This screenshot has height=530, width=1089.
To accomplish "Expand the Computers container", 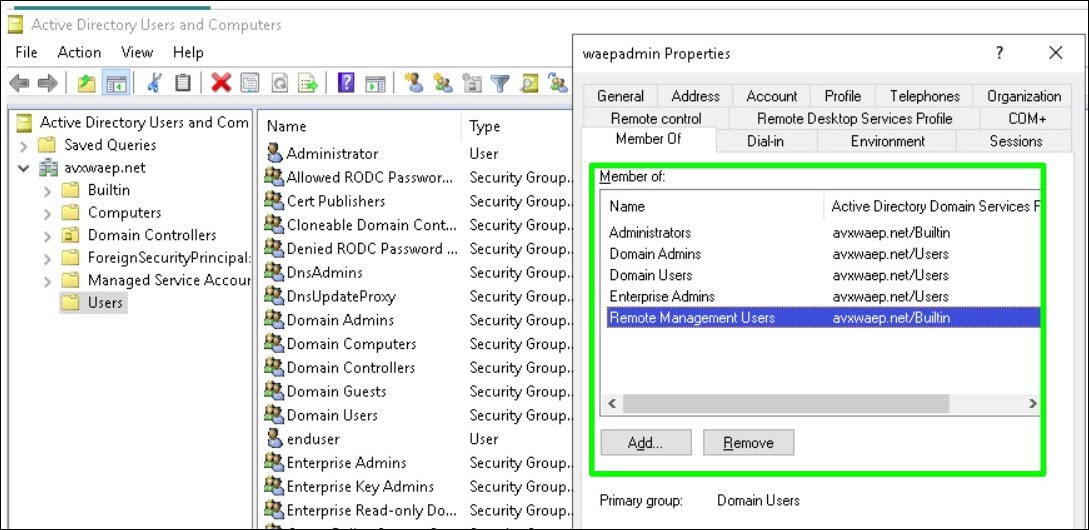I will (x=47, y=213).
